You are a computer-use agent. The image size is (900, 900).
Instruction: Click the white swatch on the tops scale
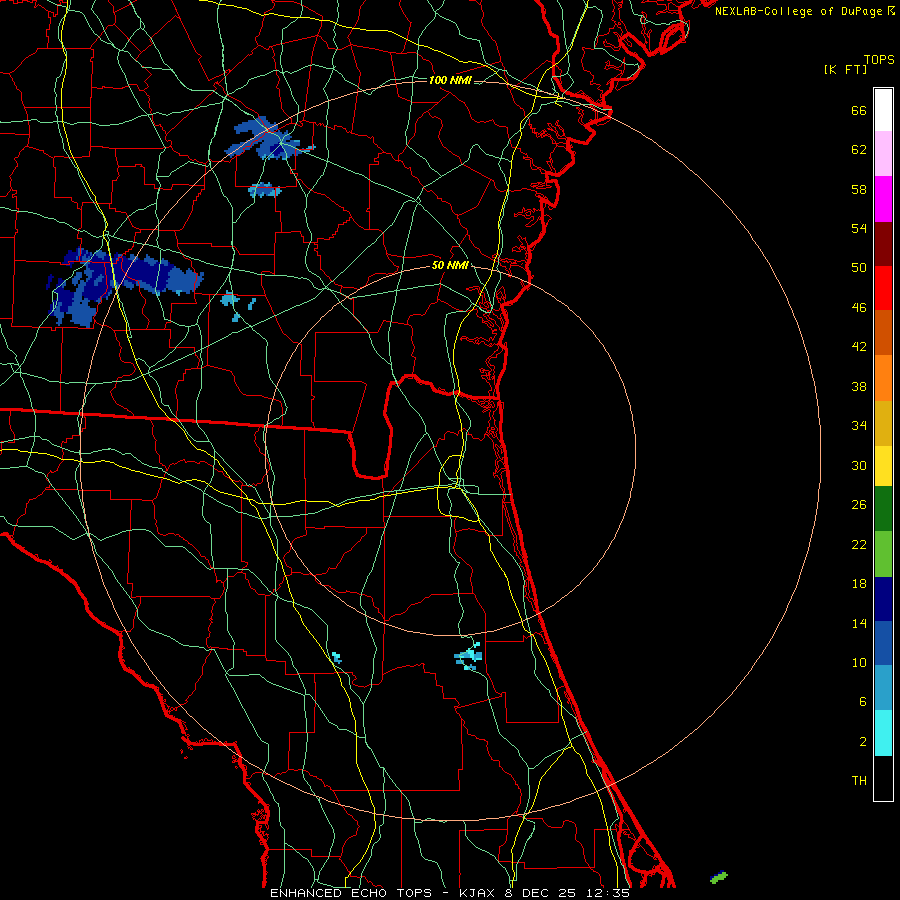point(883,110)
